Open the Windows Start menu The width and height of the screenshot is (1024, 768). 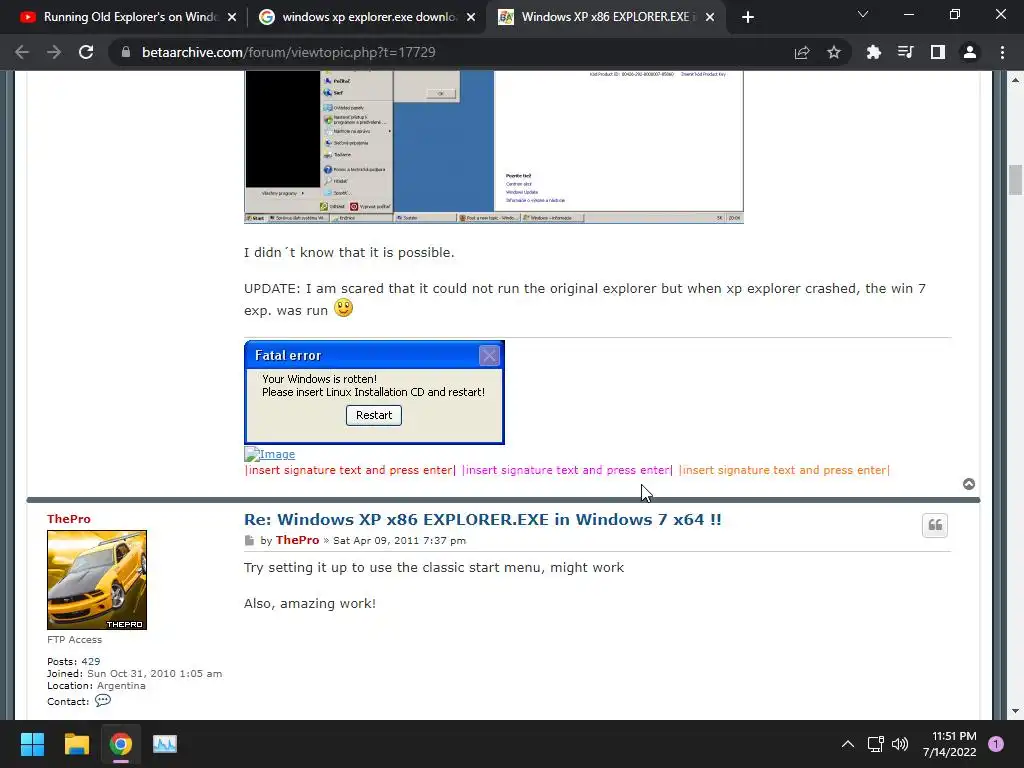[32, 744]
